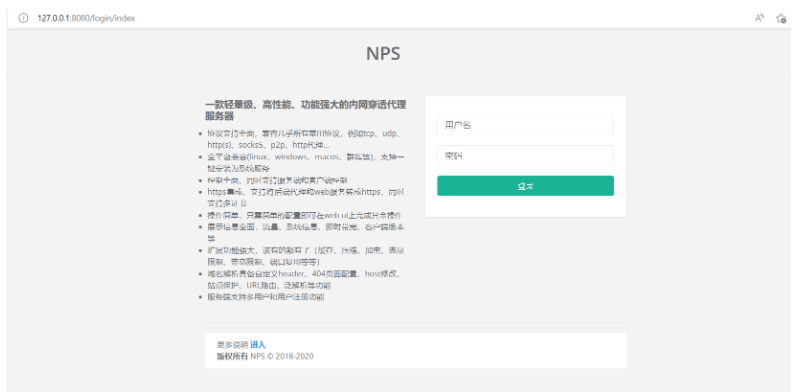Click the bullet about 扩展功能强大 features
The image size is (792, 392).
[306, 256]
